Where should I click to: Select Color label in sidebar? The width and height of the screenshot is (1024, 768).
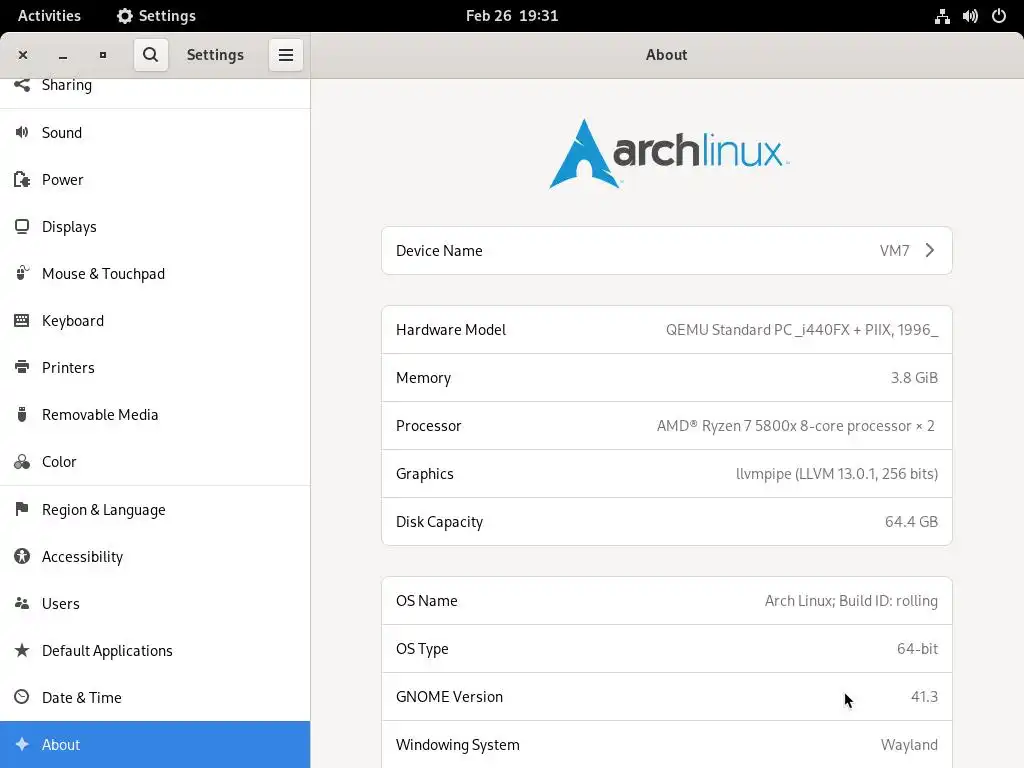[59, 462]
